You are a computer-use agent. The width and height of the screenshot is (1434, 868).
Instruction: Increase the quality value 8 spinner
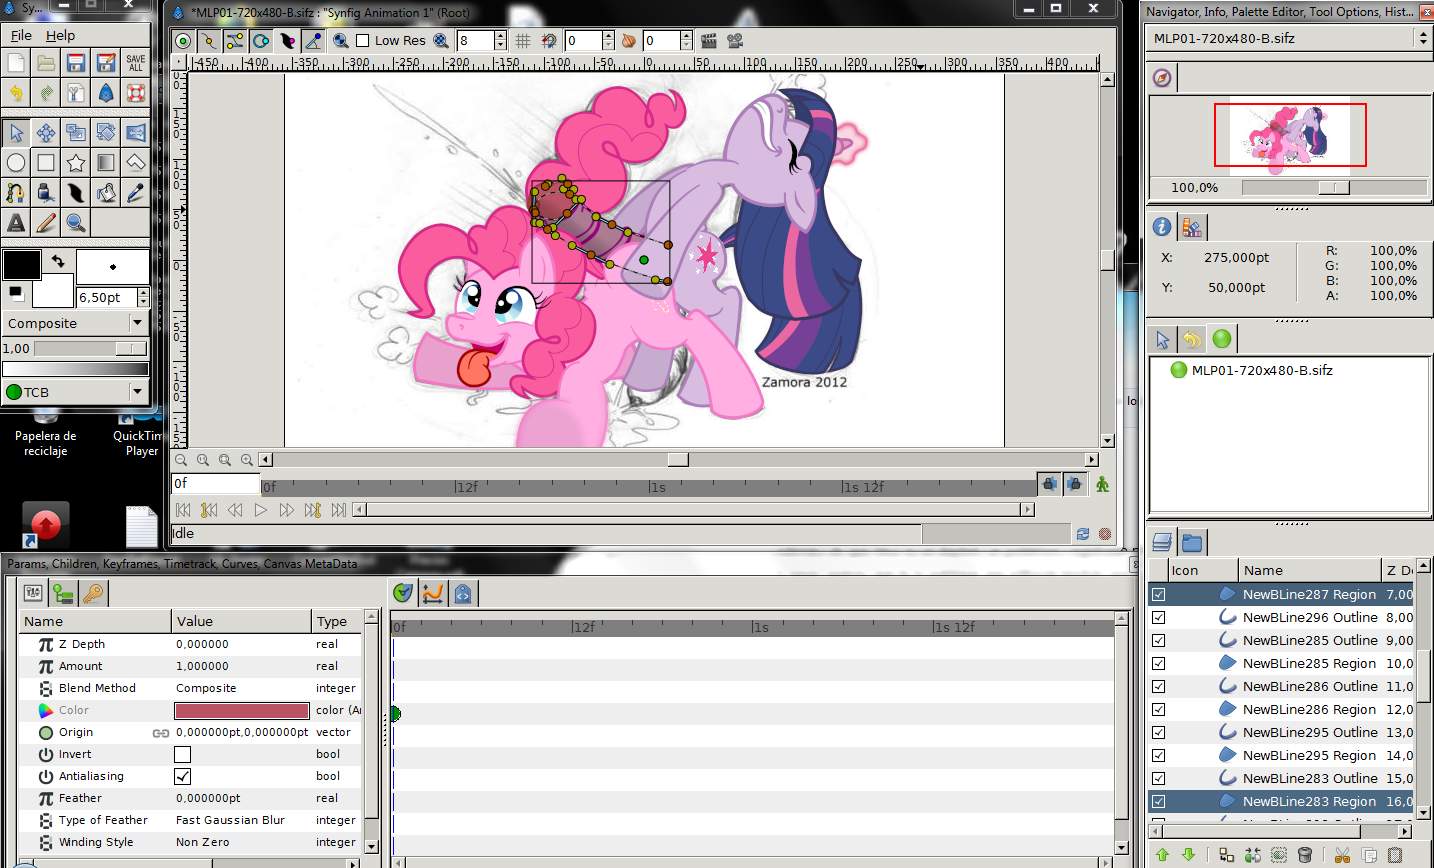tap(500, 36)
